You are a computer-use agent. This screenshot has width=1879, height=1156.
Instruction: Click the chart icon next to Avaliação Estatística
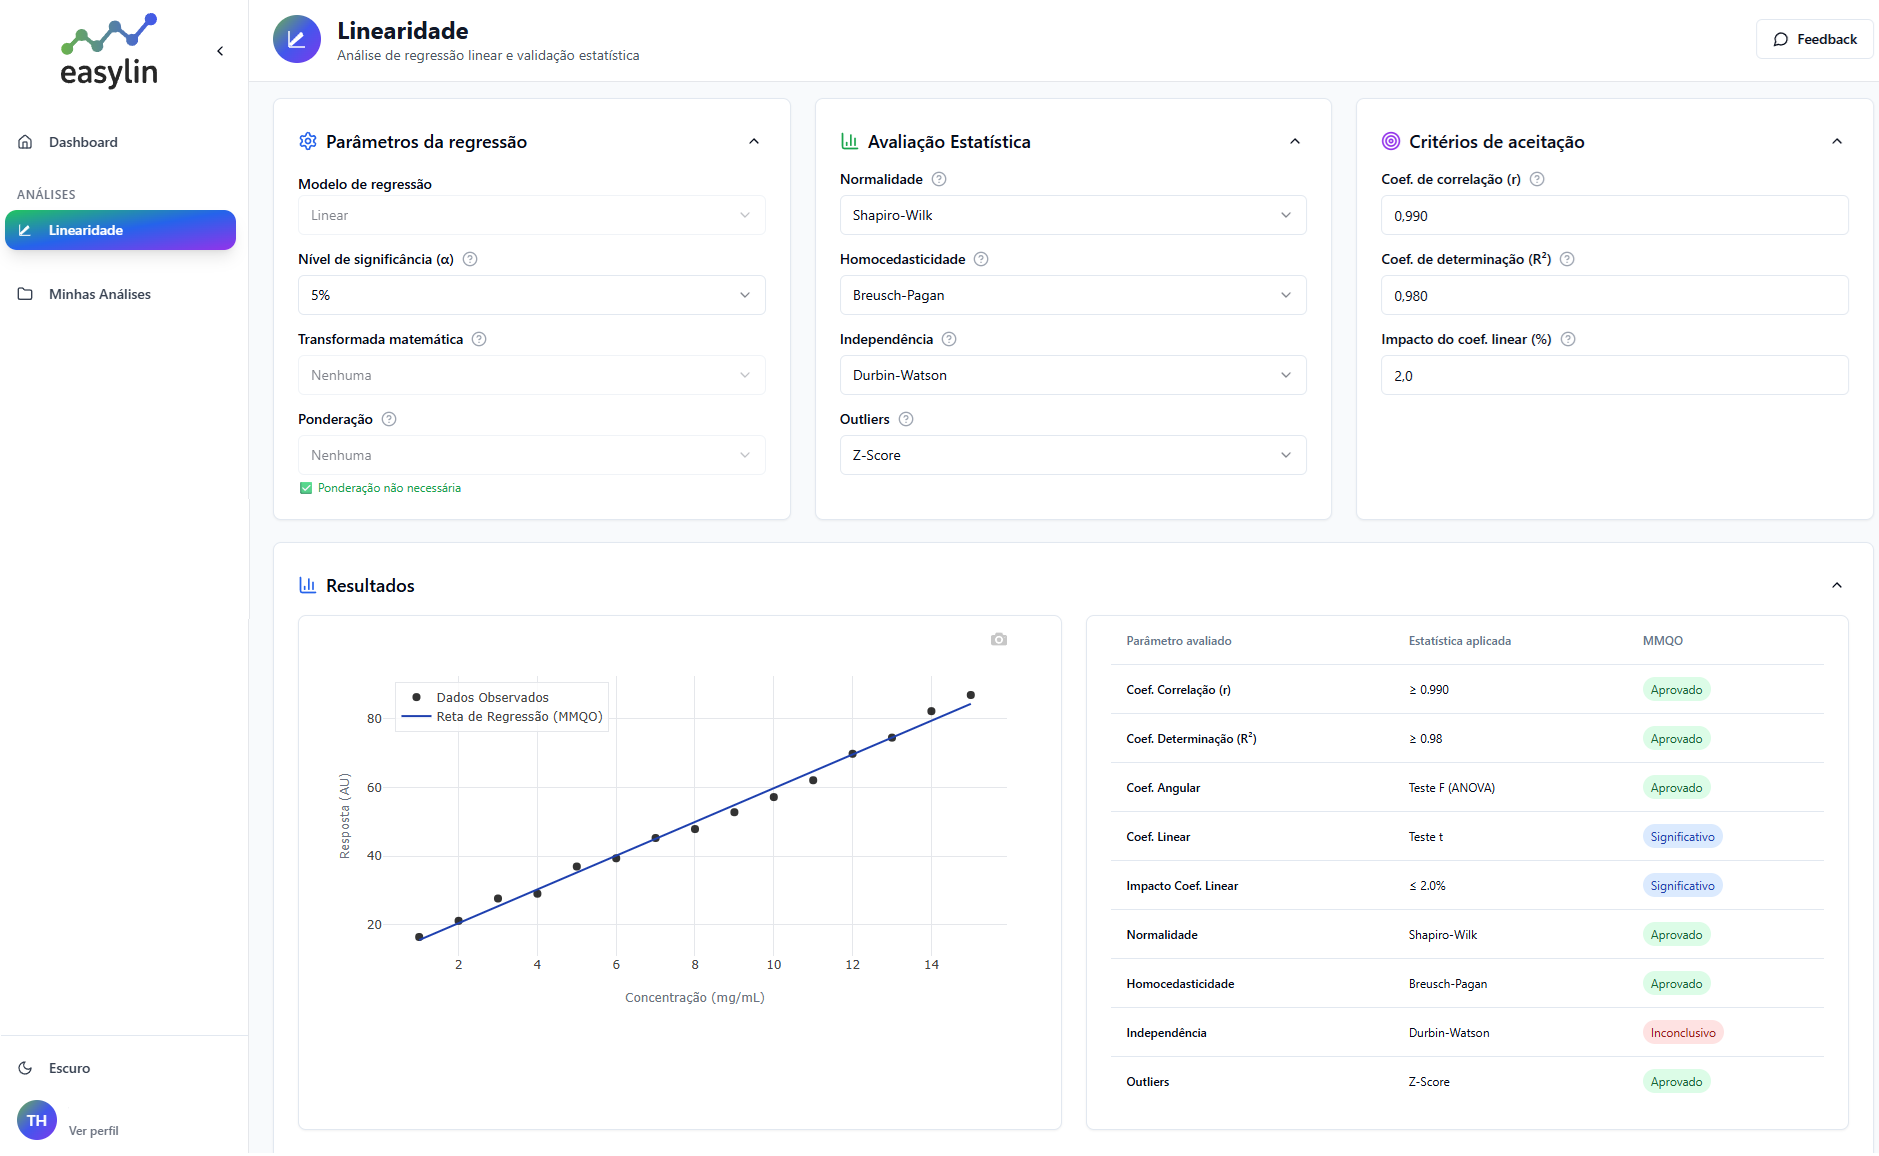850,141
